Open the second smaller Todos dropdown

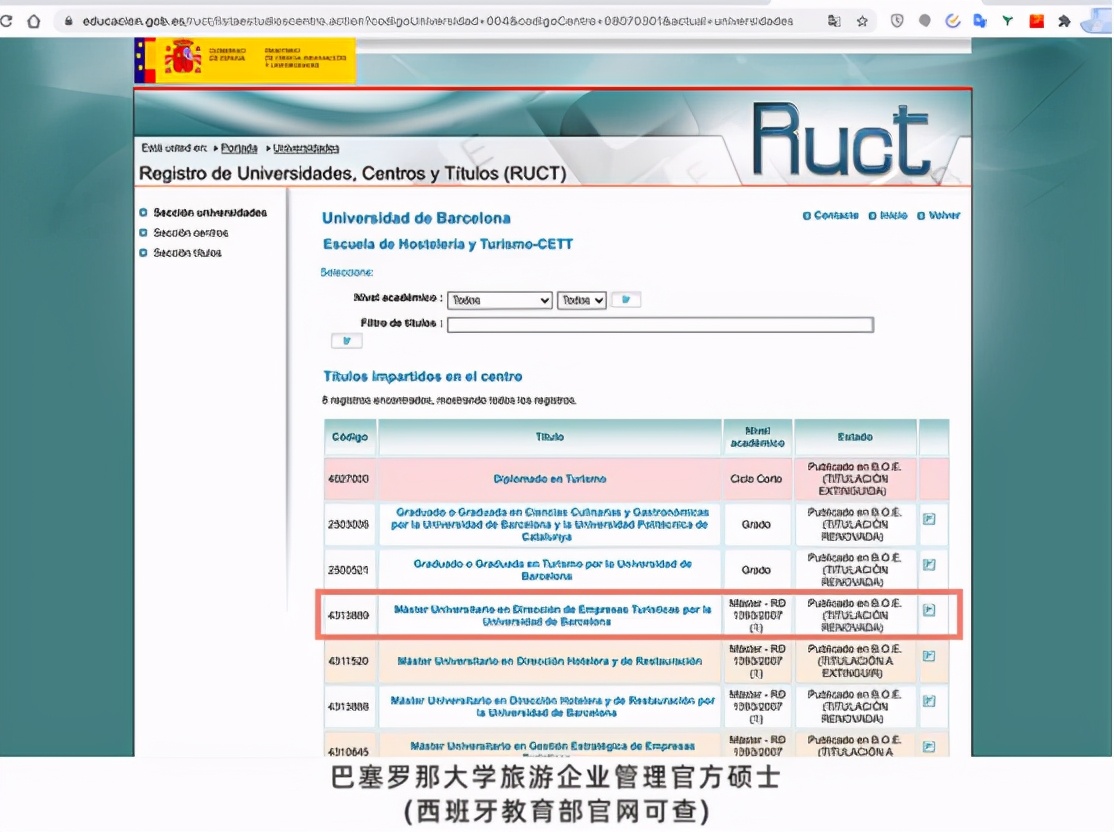point(581,301)
